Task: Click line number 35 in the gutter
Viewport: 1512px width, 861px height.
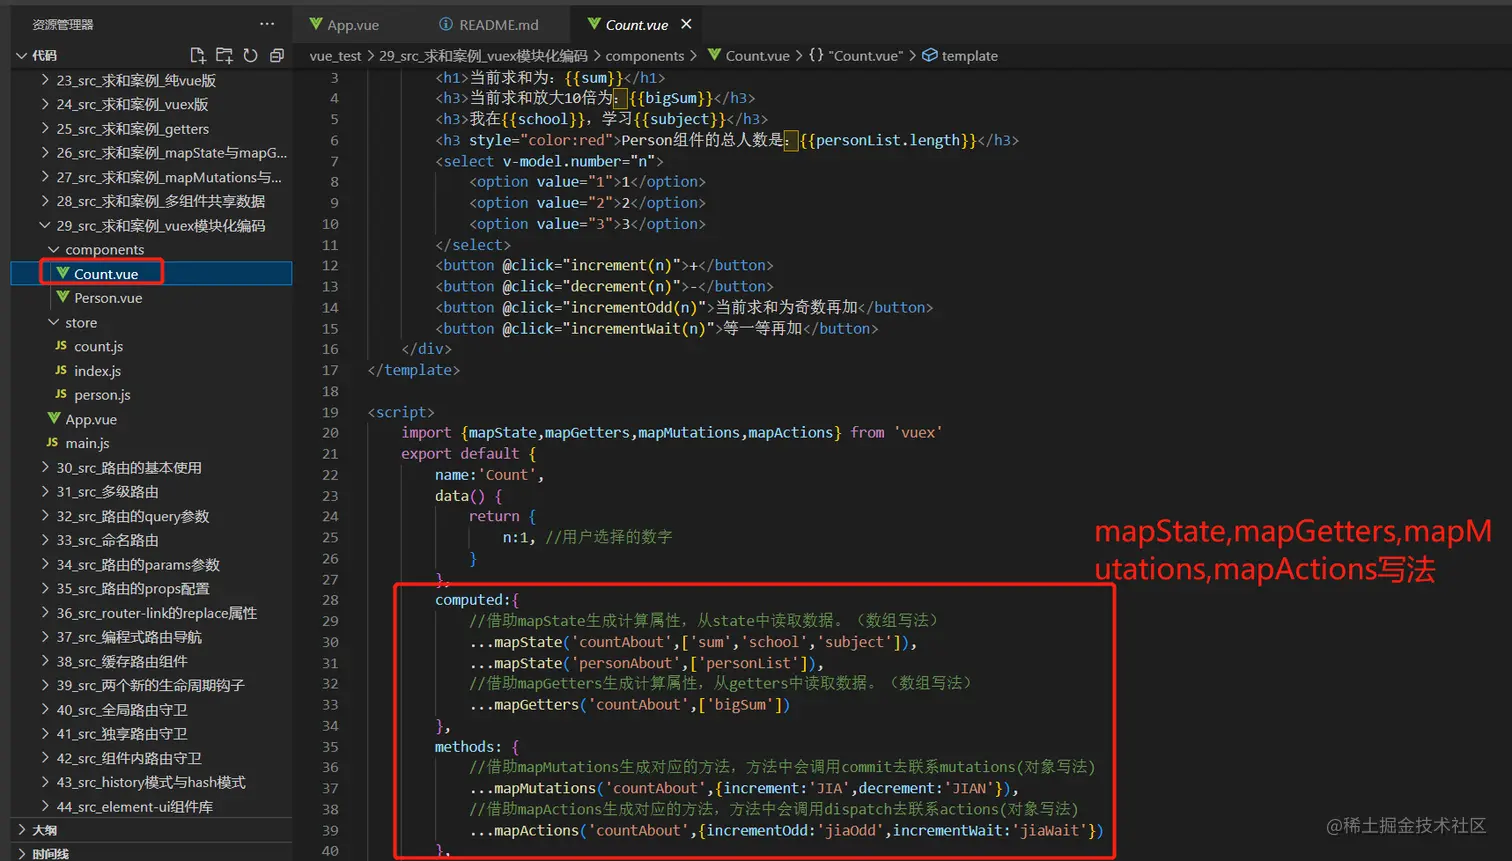Action: tap(330, 747)
